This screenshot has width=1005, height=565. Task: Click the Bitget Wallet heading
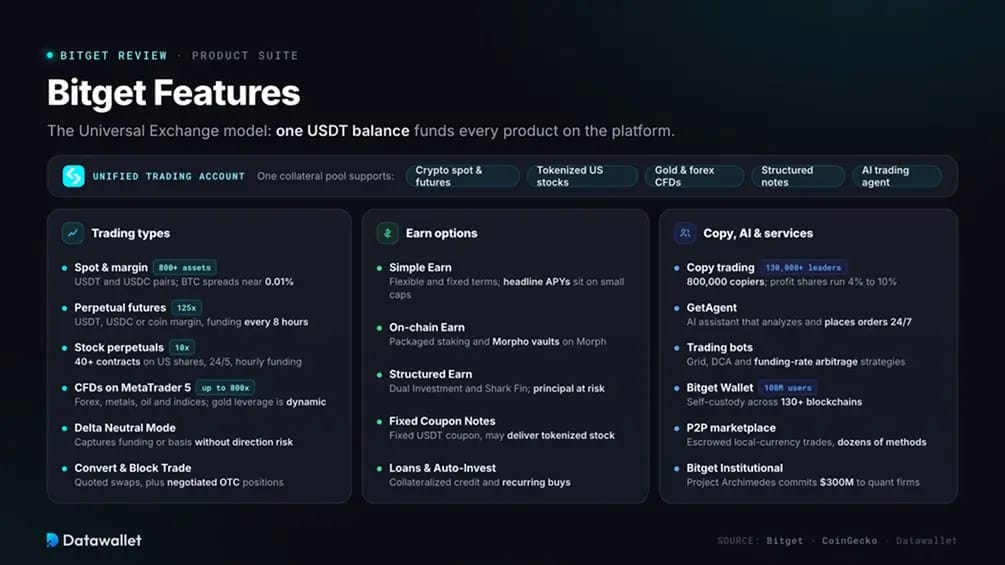pyautogui.click(x=720, y=388)
